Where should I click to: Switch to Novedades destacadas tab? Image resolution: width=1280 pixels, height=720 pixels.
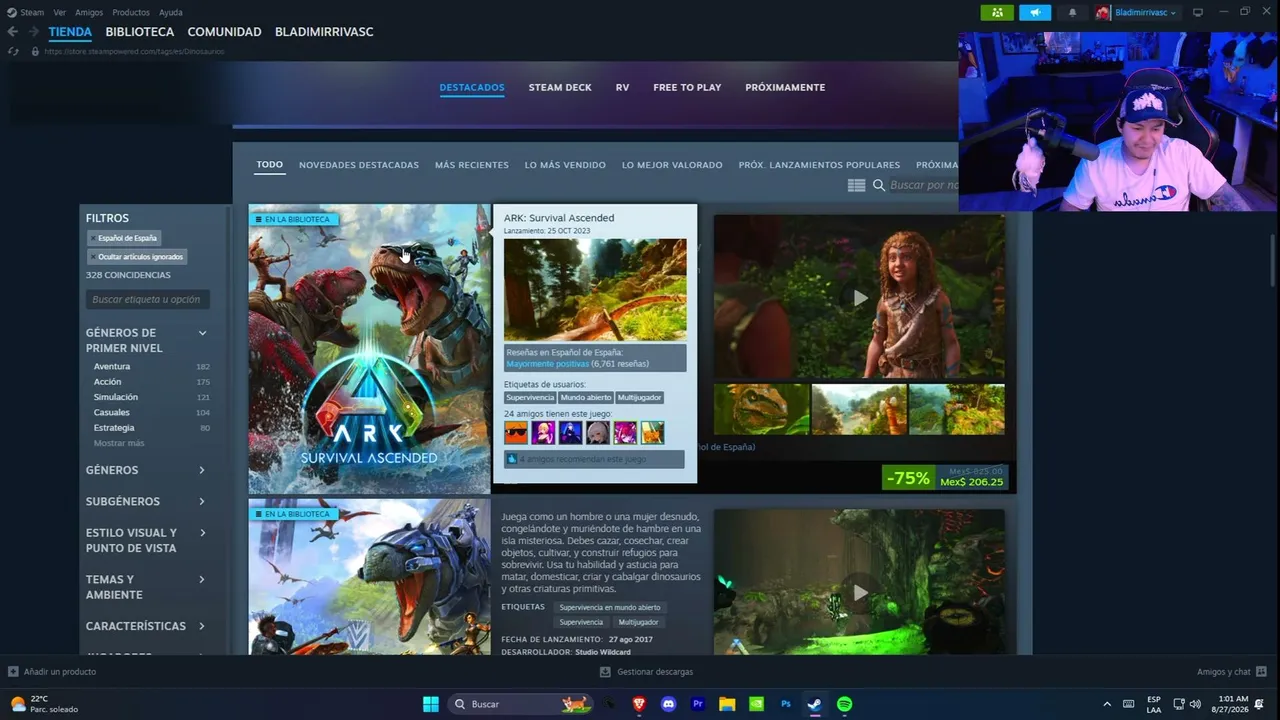click(x=359, y=165)
